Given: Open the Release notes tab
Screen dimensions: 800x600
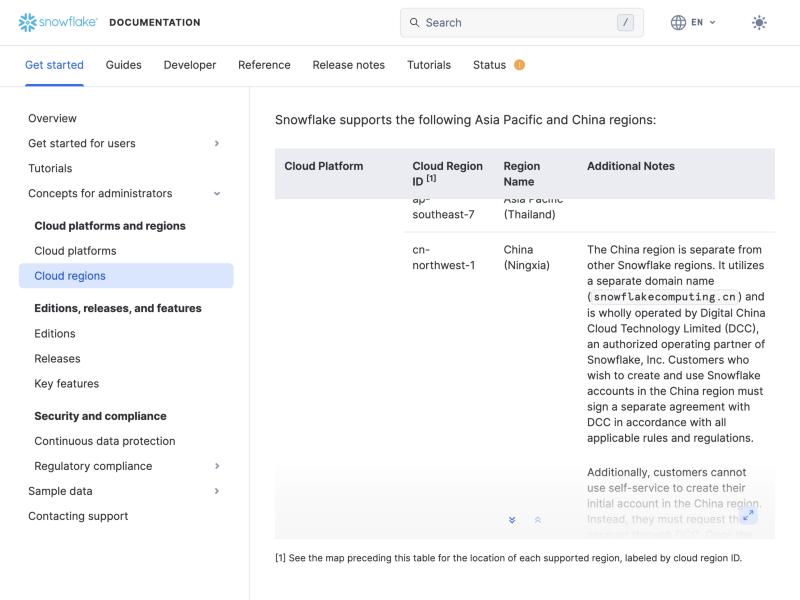Looking at the screenshot, I should point(348,65).
